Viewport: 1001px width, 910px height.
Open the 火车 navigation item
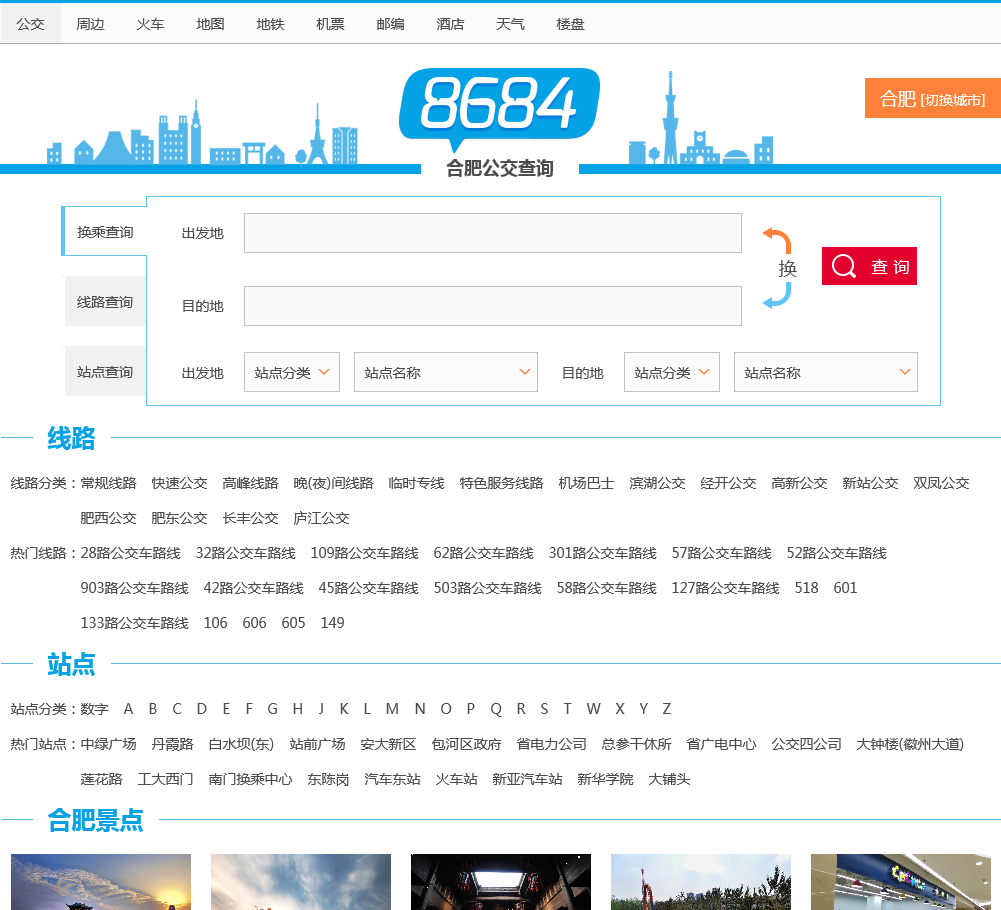click(x=150, y=24)
